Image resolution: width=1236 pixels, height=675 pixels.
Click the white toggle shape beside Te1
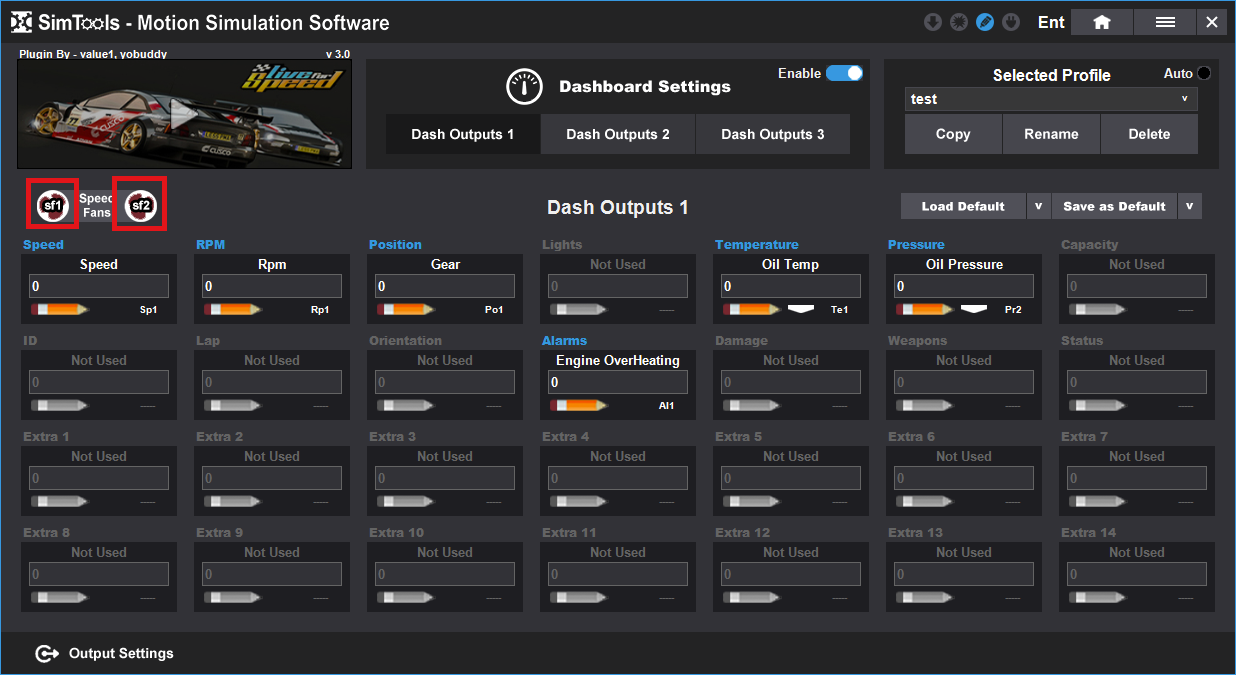pos(801,309)
